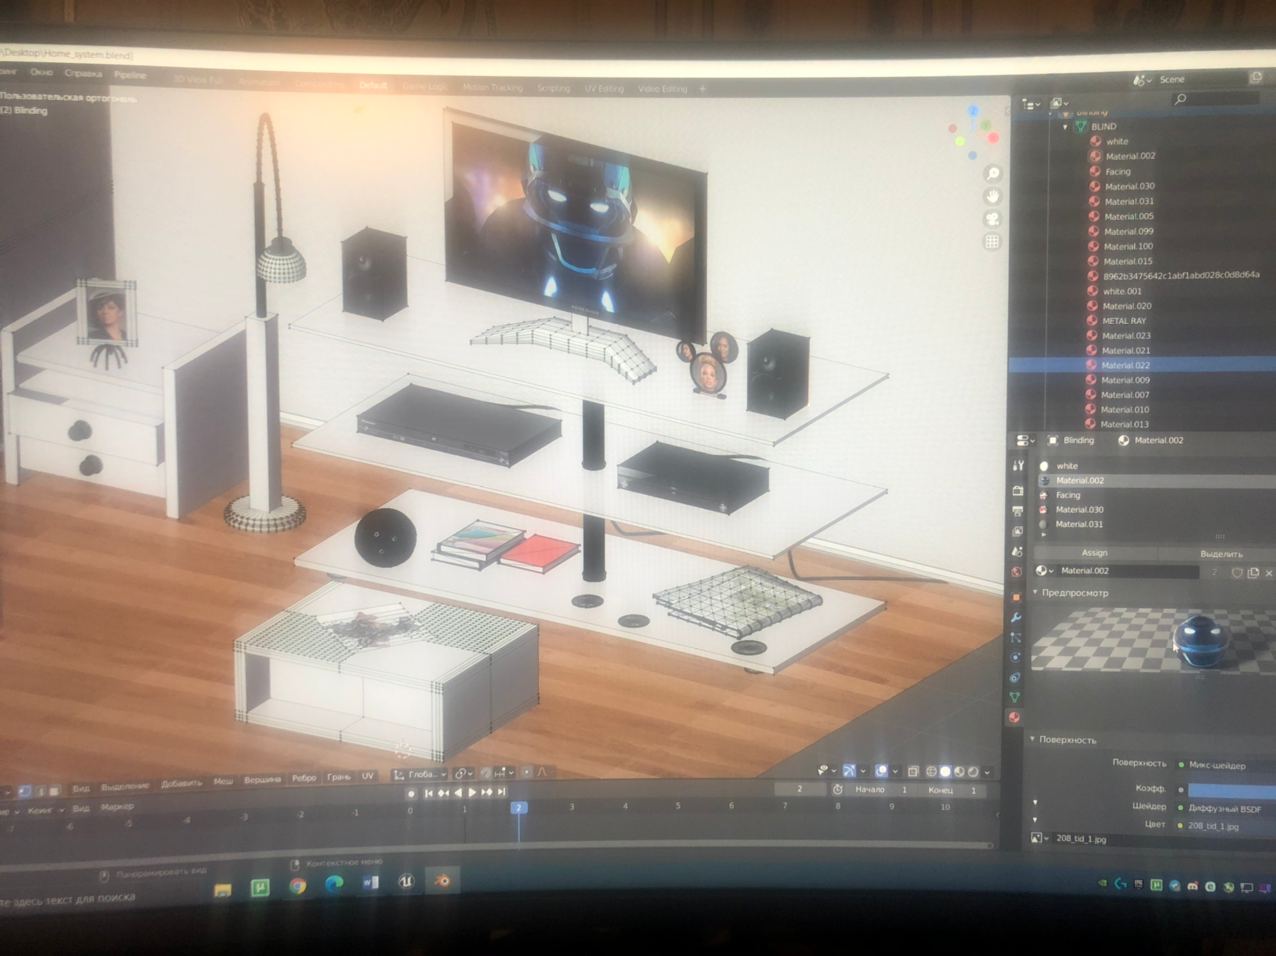1276x956 pixels.
Task: Open Microsoft Edge from the taskbar
Action: tap(334, 885)
